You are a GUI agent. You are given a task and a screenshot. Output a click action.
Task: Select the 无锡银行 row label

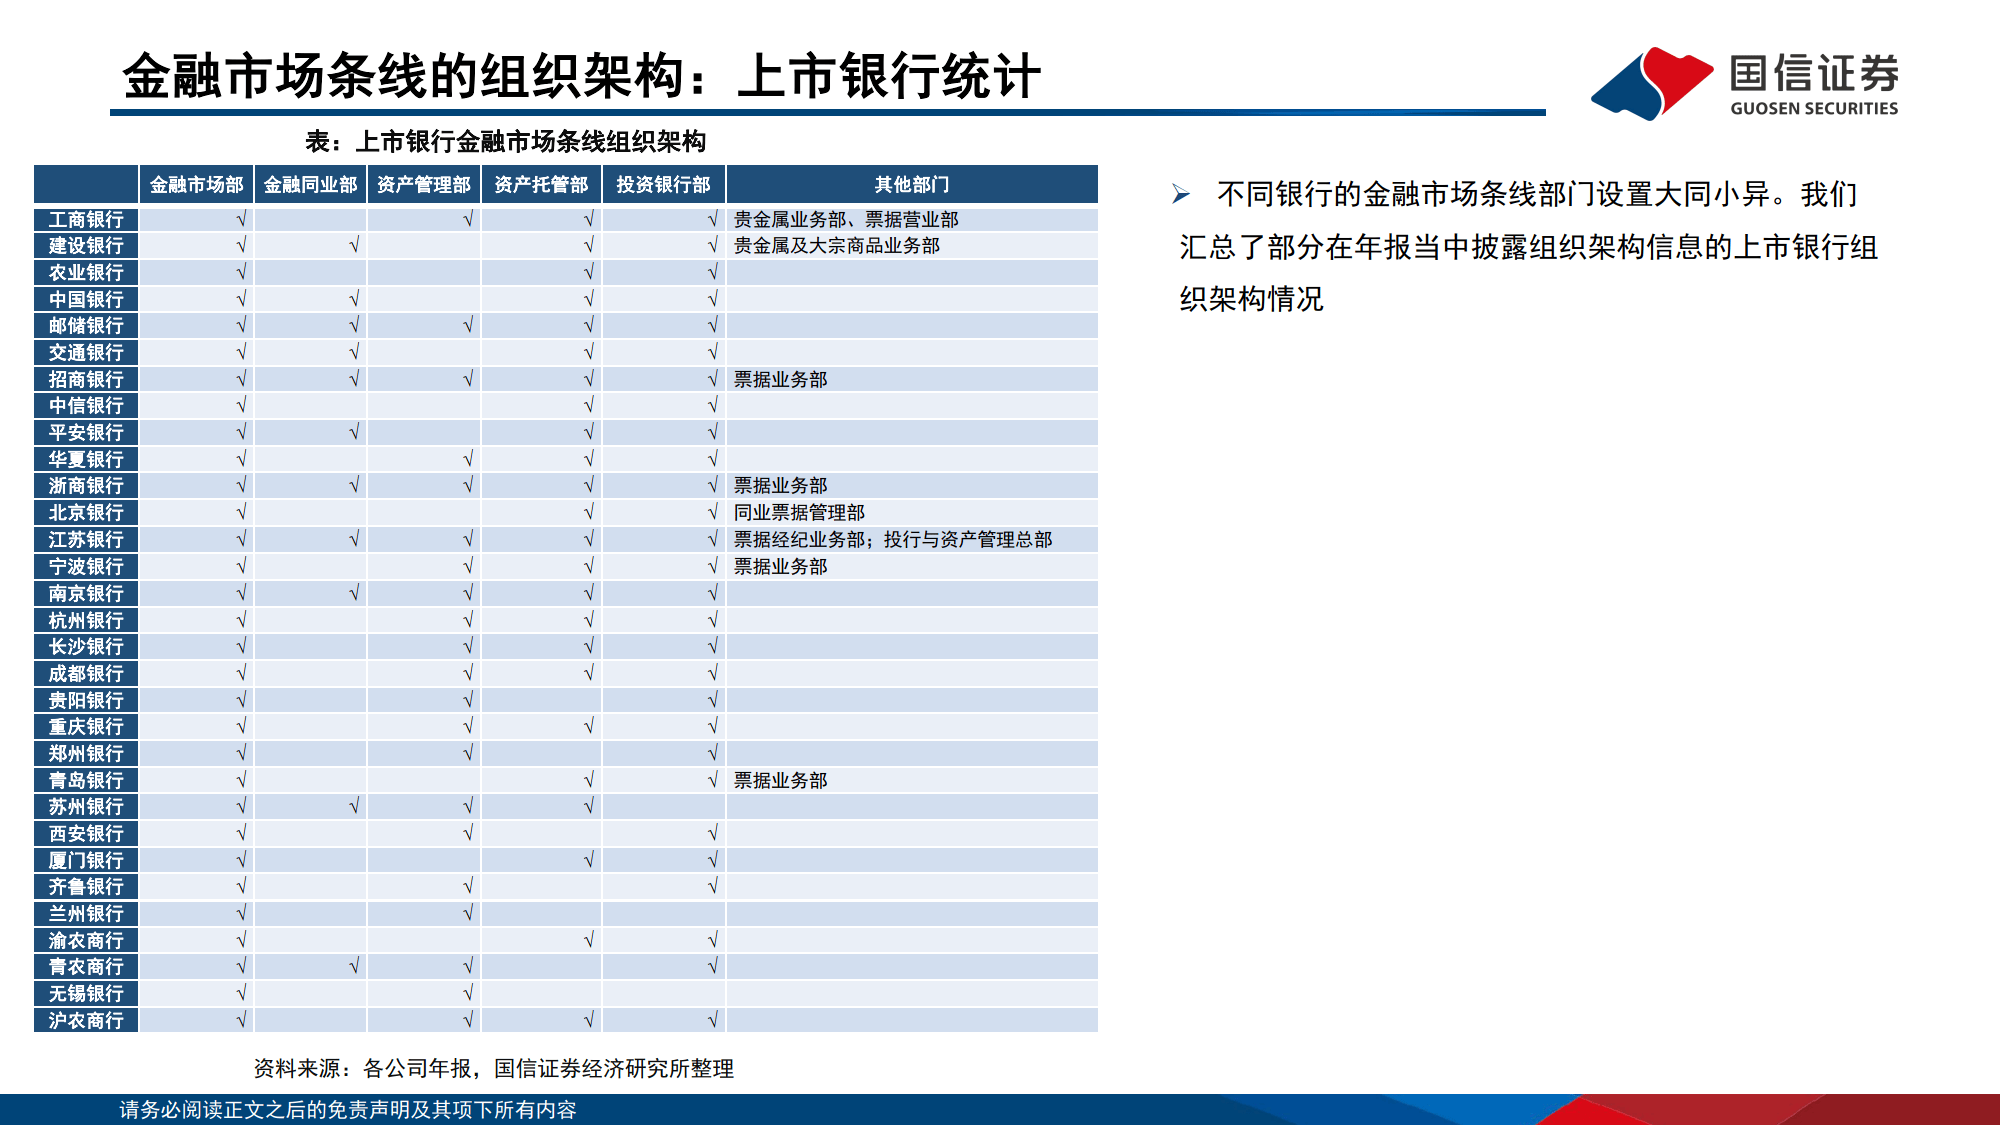tap(86, 994)
